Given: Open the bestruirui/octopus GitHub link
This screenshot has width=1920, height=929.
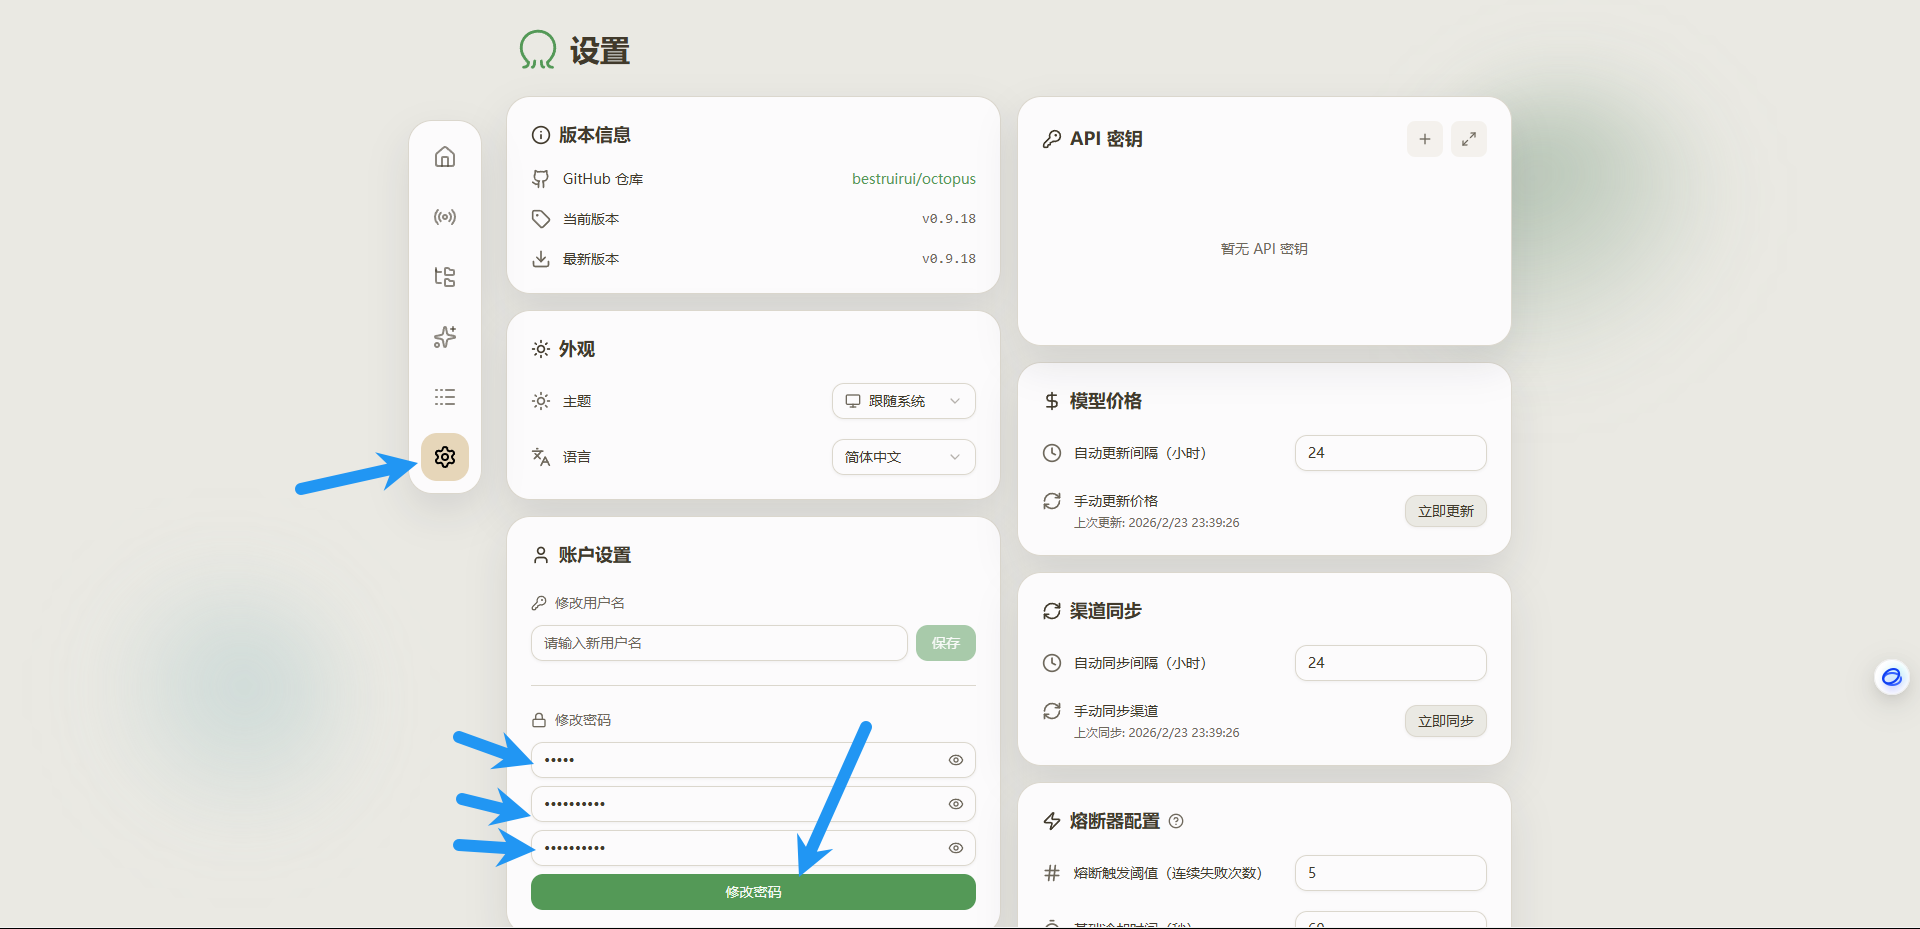Looking at the screenshot, I should coord(913,179).
